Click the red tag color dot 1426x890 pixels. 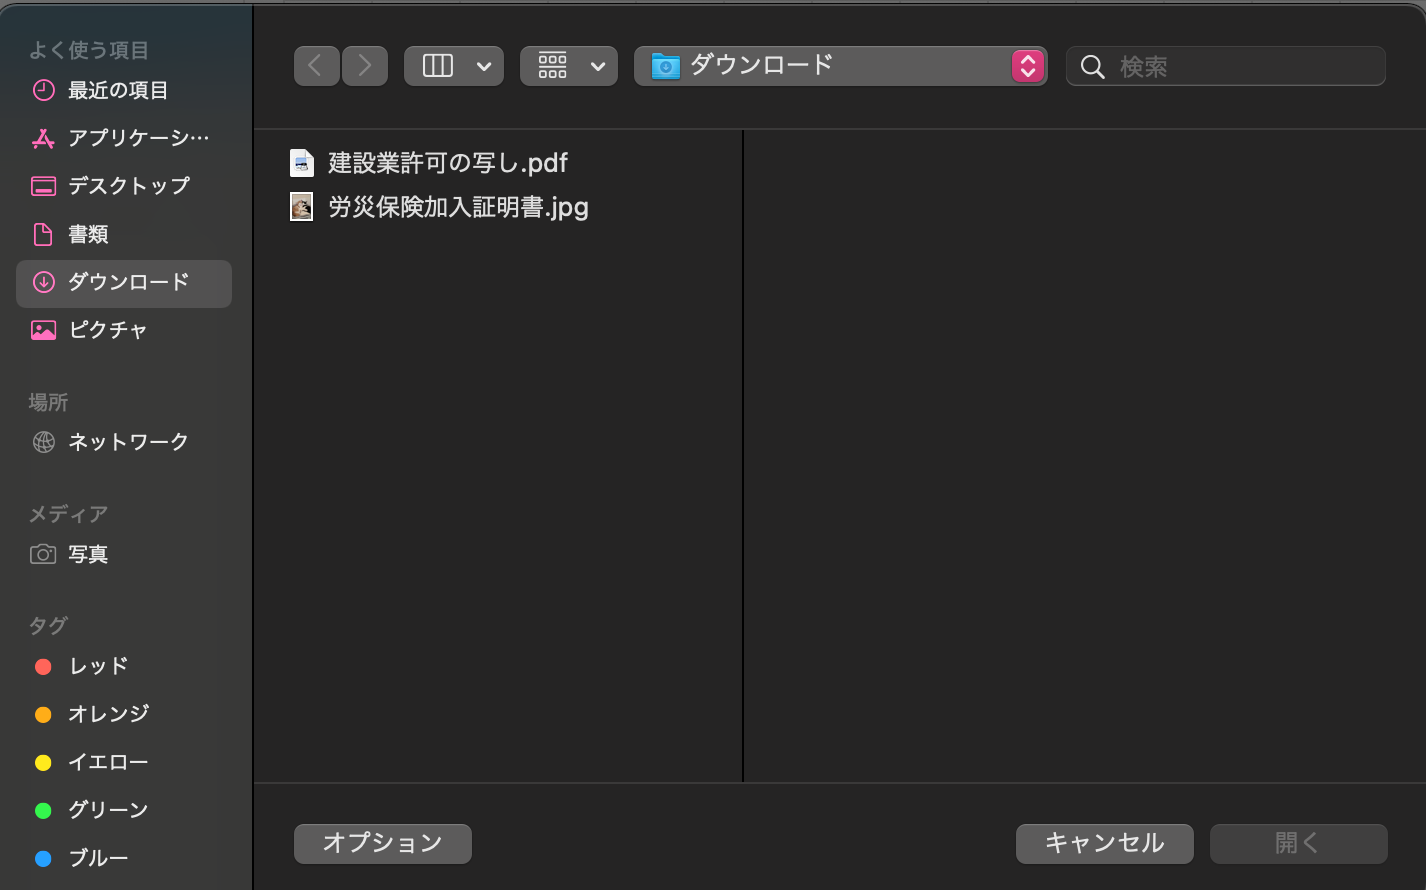[43, 666]
